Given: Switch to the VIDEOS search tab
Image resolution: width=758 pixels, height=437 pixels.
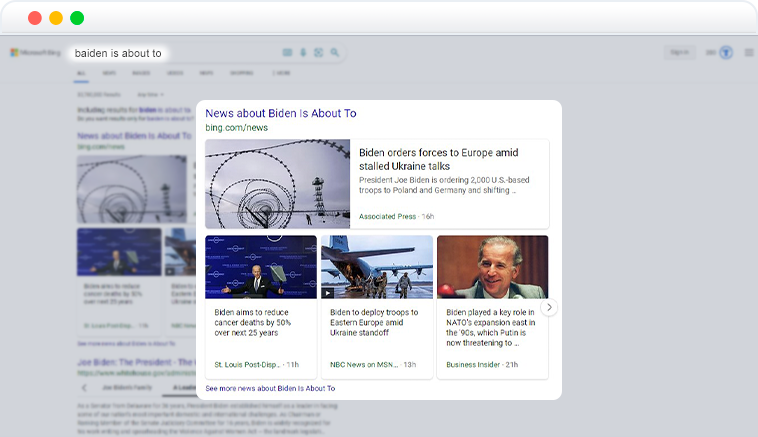Looking at the screenshot, I should pos(175,73).
